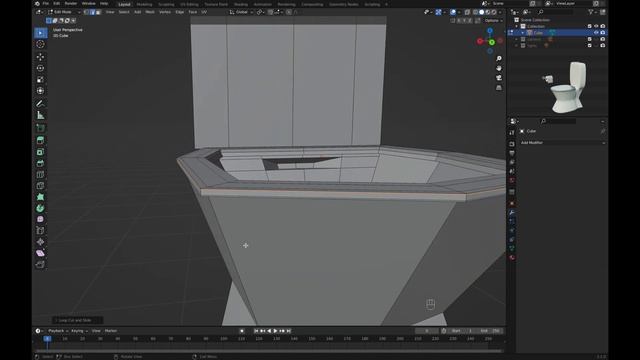
Task: Activate the Spin tool
Action: coord(40,208)
